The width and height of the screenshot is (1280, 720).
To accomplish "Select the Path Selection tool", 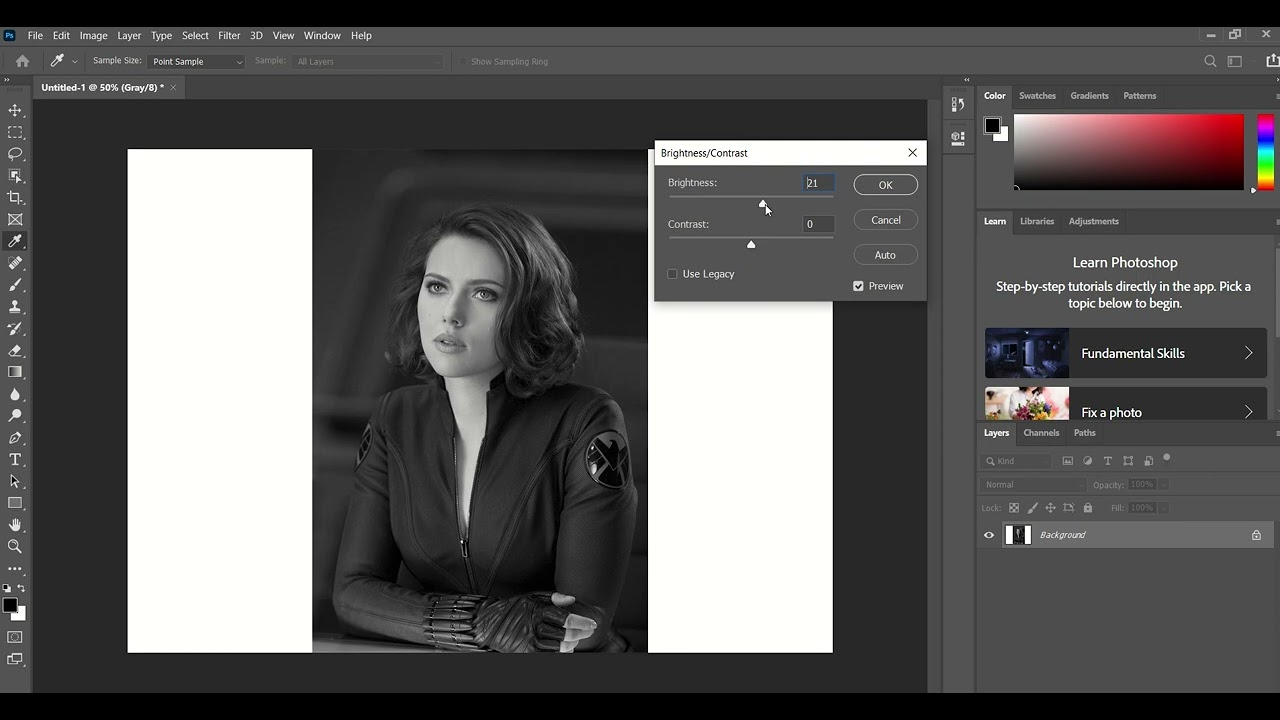I will 15,481.
